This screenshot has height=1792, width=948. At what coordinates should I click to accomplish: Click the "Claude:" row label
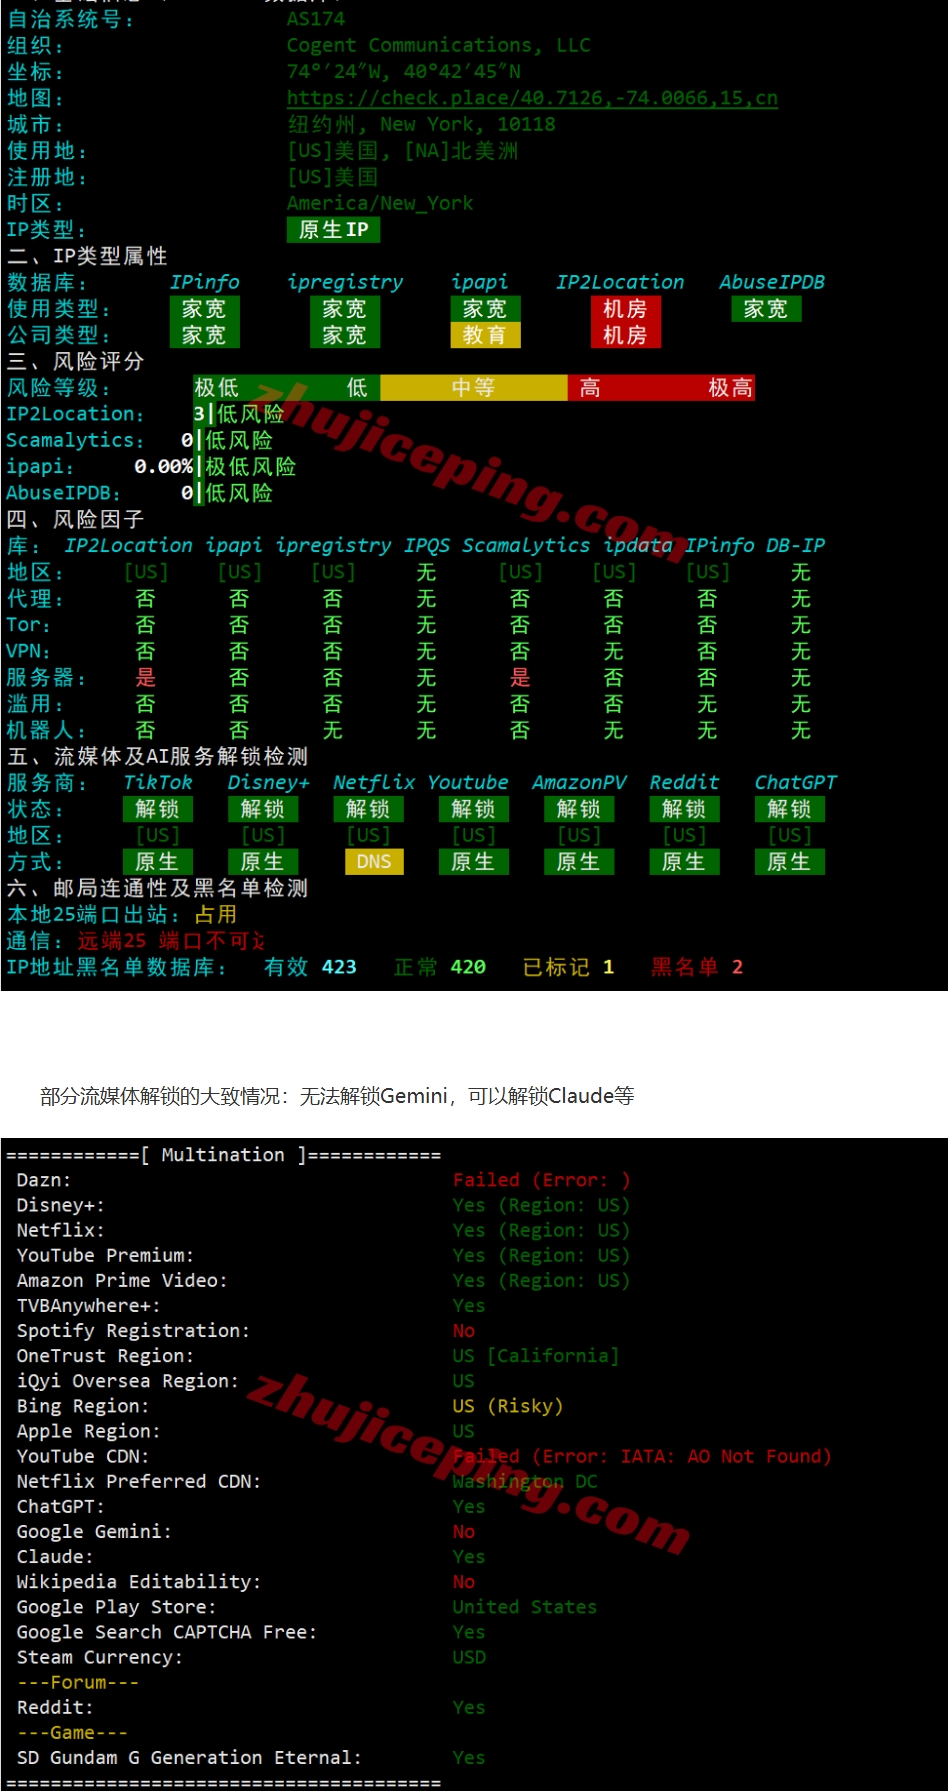click(55, 1556)
